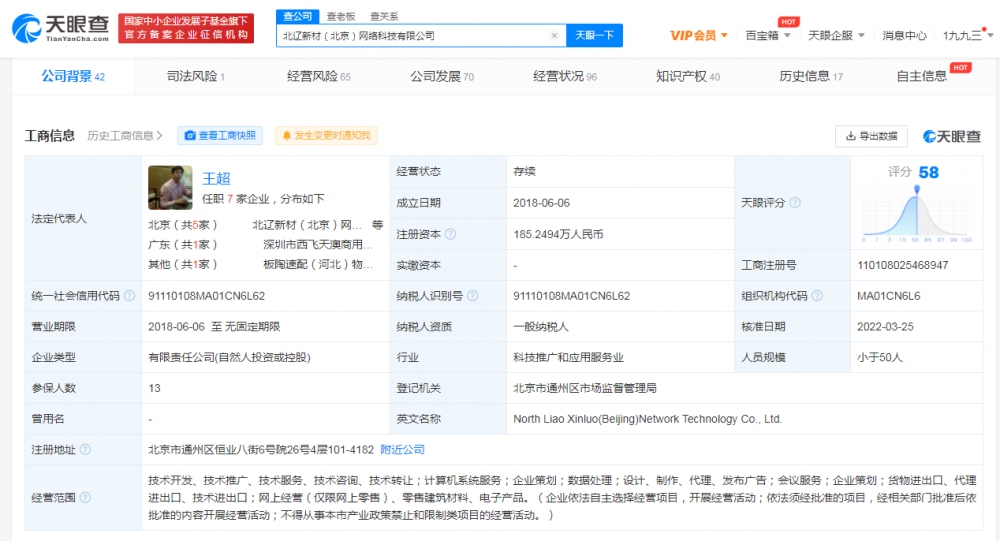Click the official credit agency red banner
This screenshot has height=541, width=1000.
186,28
